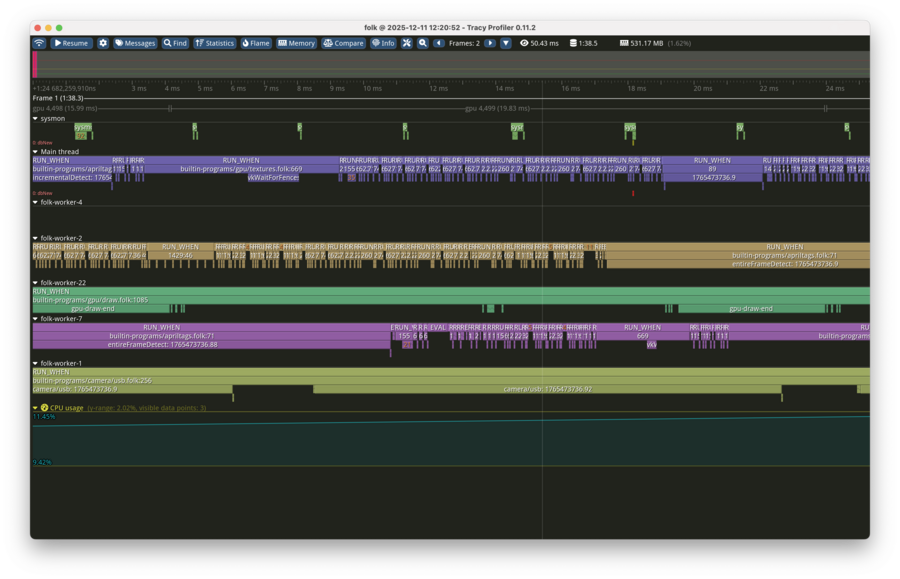This screenshot has width=900, height=579.
Task: Open the Statistics window
Action: point(214,43)
